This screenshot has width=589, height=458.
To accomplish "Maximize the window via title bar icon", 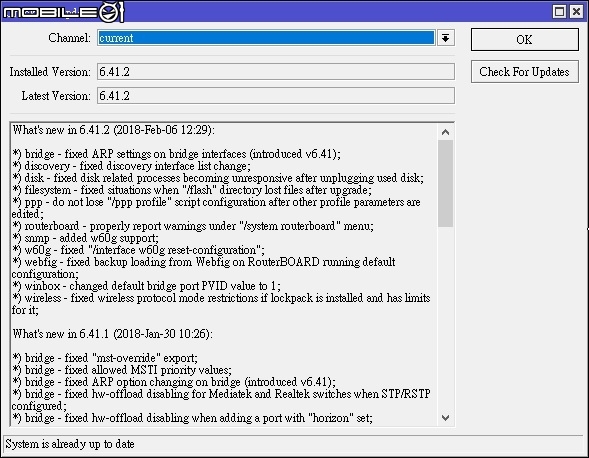I will [x=559, y=12].
